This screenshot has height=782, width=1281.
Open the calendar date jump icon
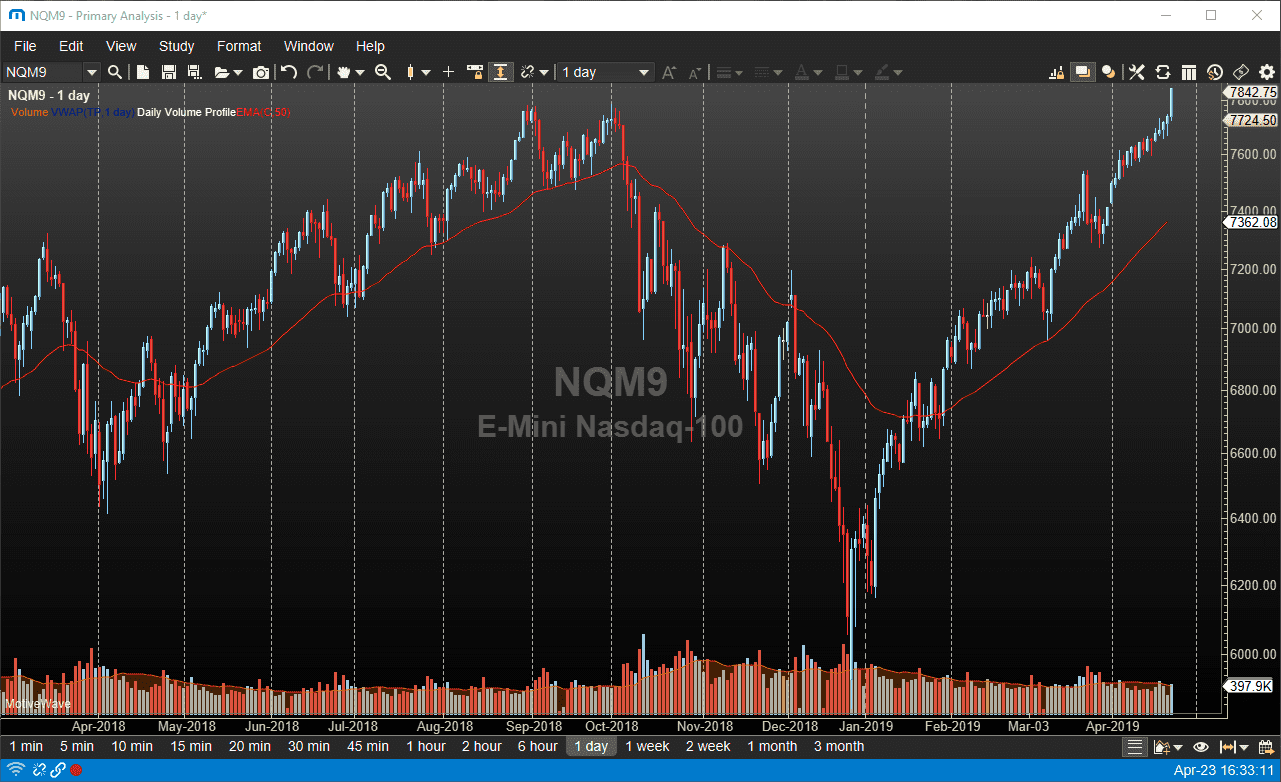(1266, 747)
